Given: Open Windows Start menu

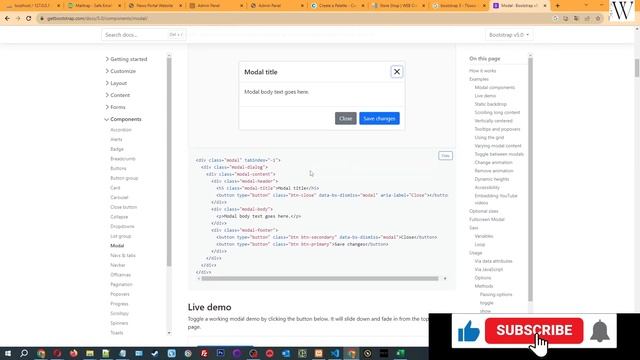Looking at the screenshot, I should [x=8, y=353].
